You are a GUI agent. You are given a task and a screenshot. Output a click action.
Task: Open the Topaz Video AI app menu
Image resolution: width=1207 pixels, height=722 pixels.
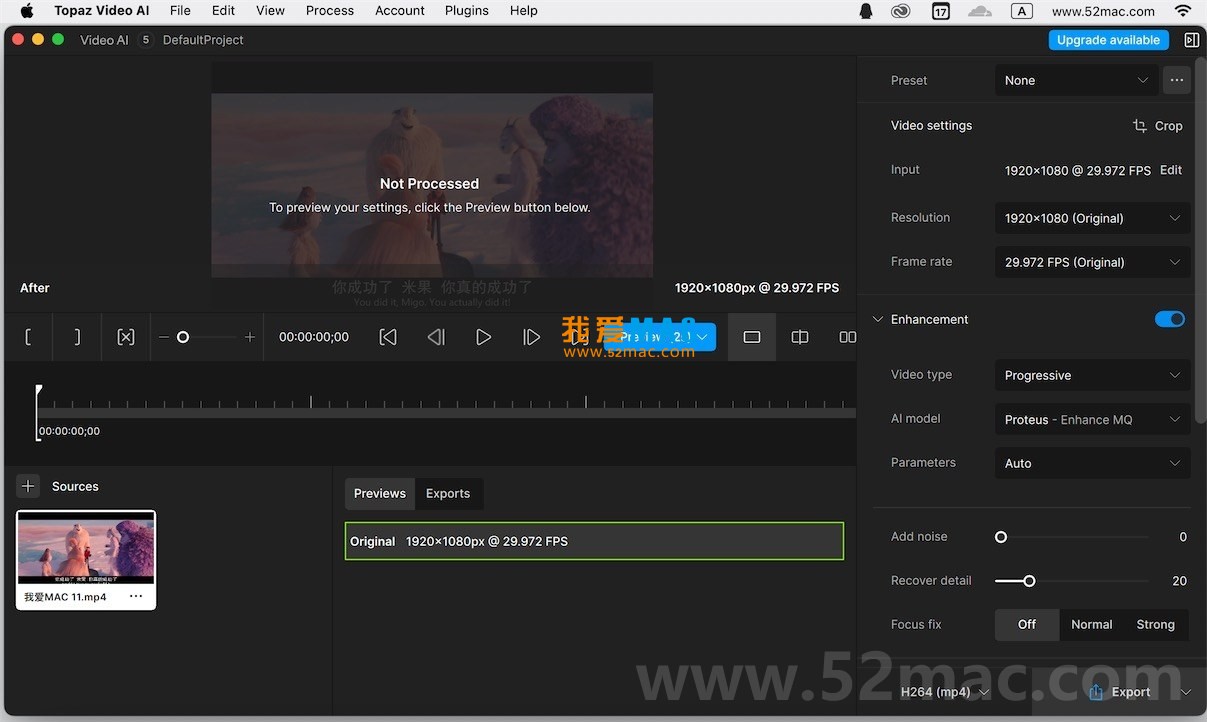[x=102, y=11]
